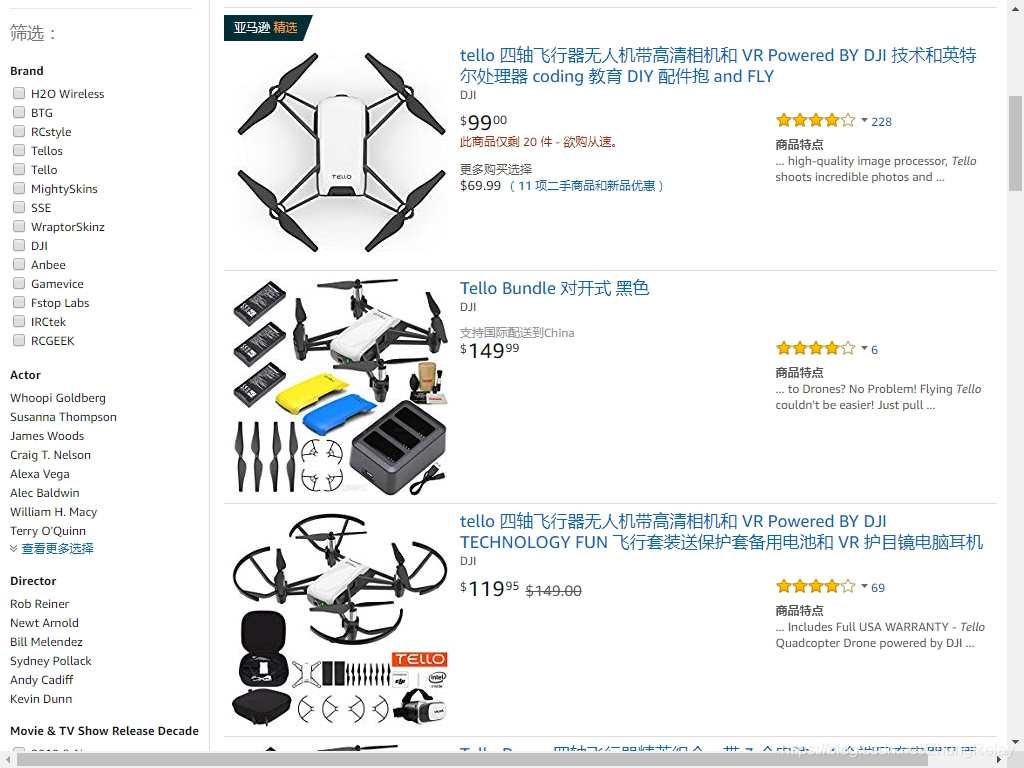The height and width of the screenshot is (768, 1024).
Task: Open the Tello Bundle product title link
Action: pos(554,288)
